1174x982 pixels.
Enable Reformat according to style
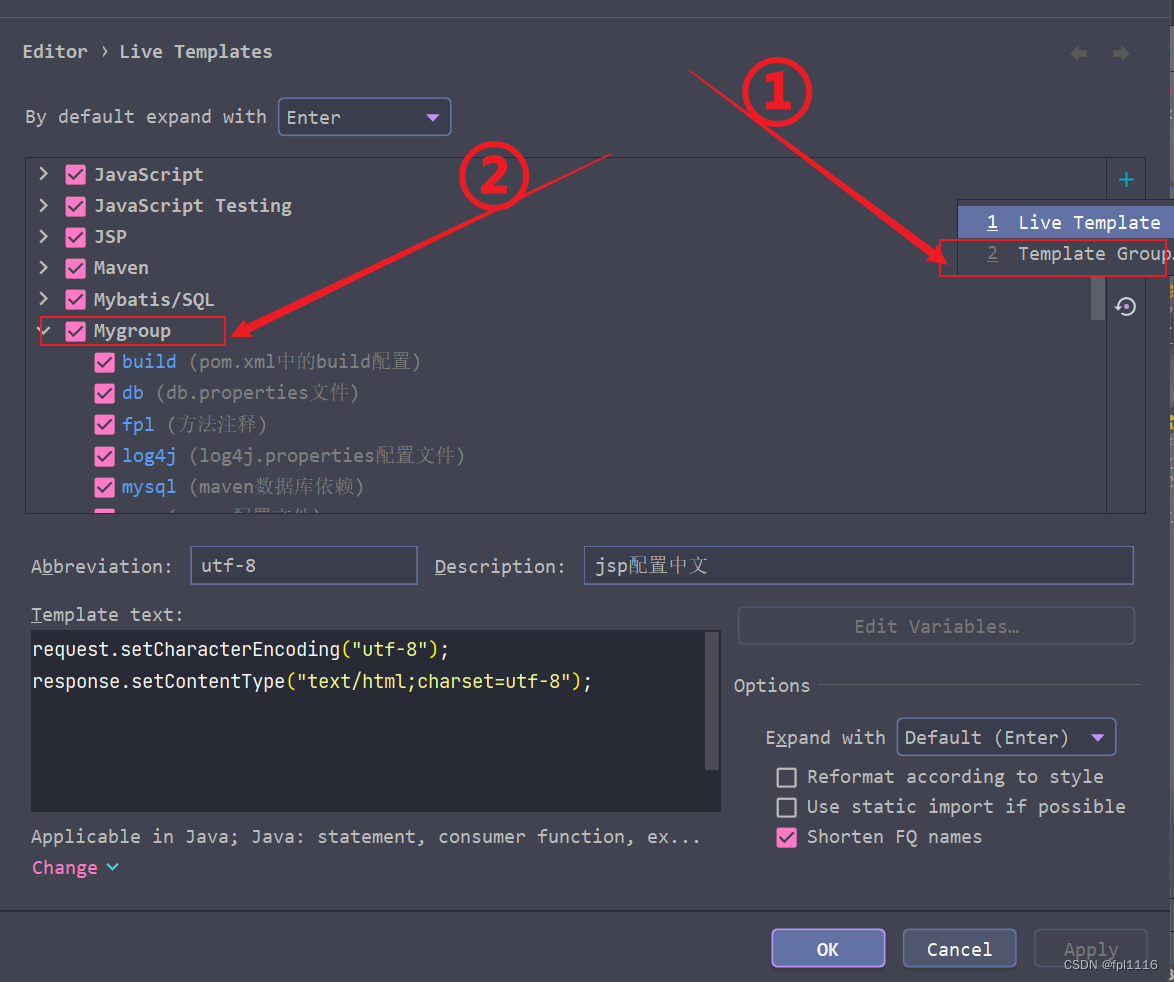pos(786,778)
